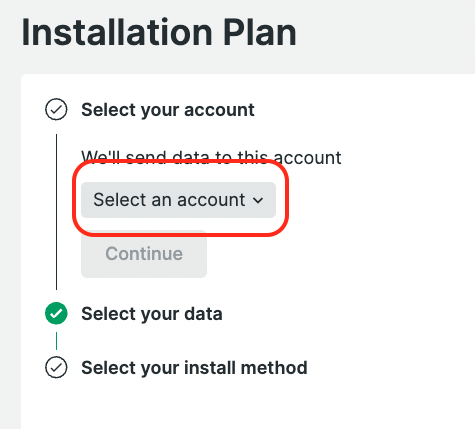Open the Select an account dropdown
Viewport: 475px width, 429px height.
[x=178, y=200]
